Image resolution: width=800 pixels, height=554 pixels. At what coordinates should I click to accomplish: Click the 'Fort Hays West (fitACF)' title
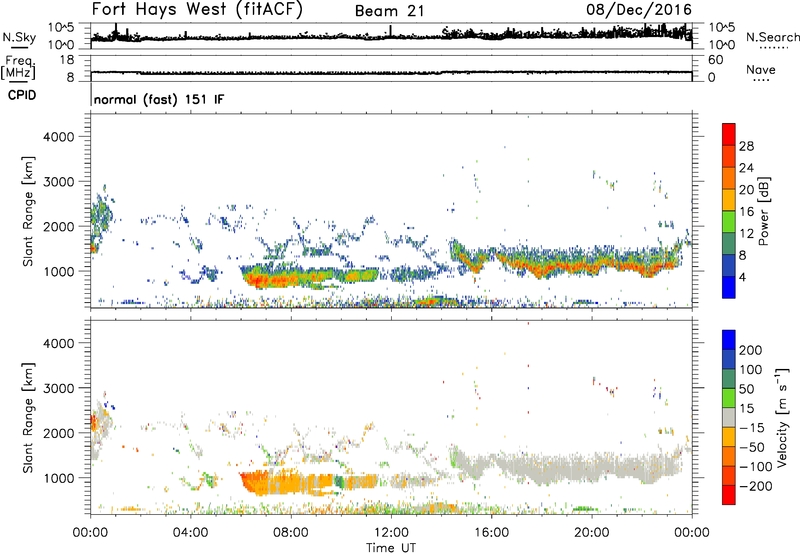[197, 10]
